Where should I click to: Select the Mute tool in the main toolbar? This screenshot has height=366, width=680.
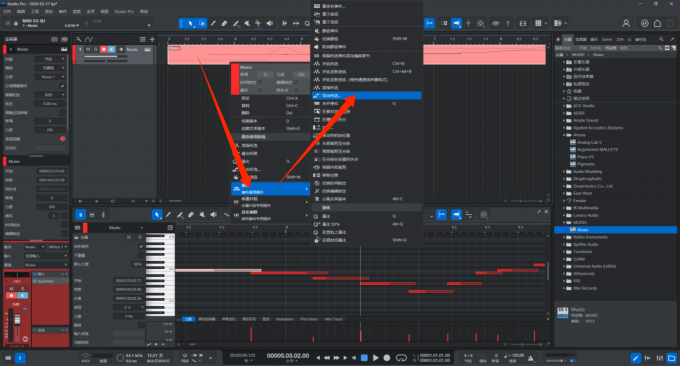[x=247, y=23]
